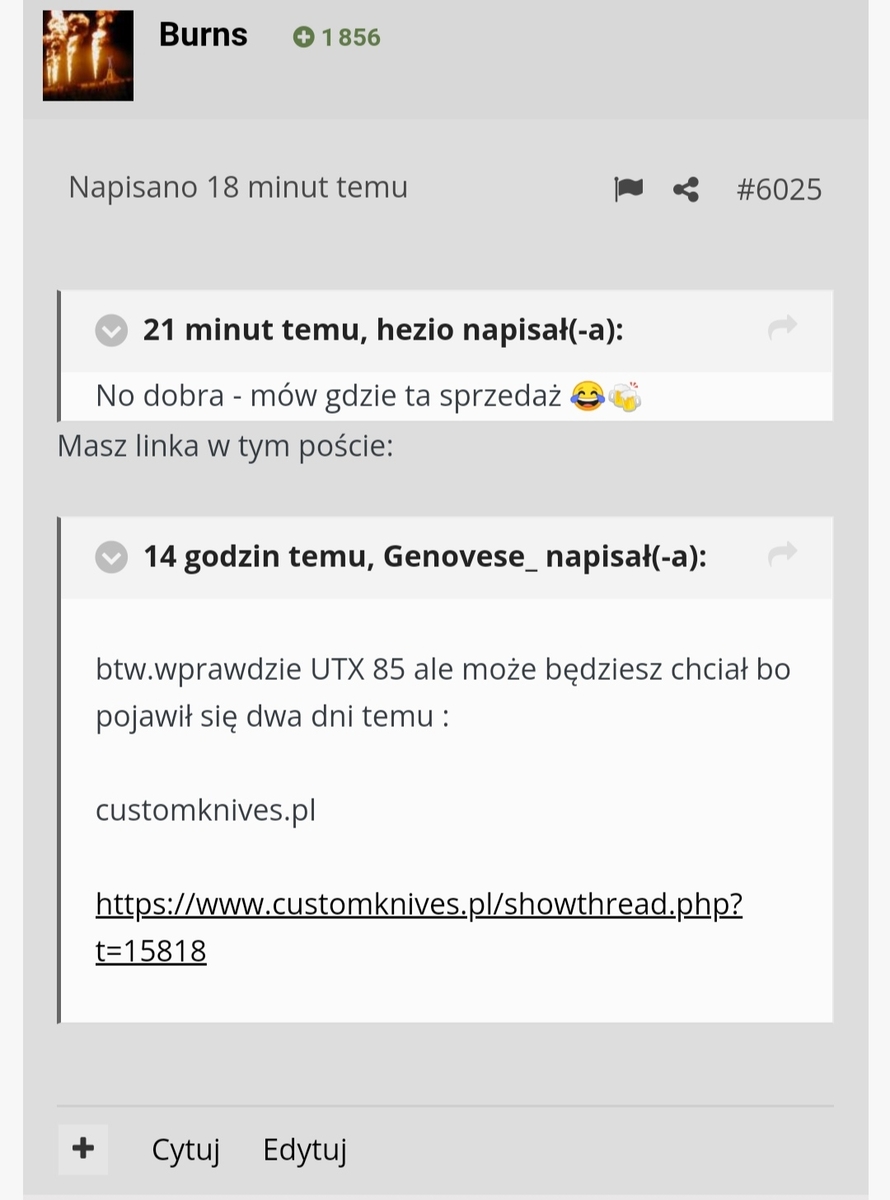The width and height of the screenshot is (890, 1200).
Task: Go to hezio's original post arrow
Action: click(x=783, y=327)
